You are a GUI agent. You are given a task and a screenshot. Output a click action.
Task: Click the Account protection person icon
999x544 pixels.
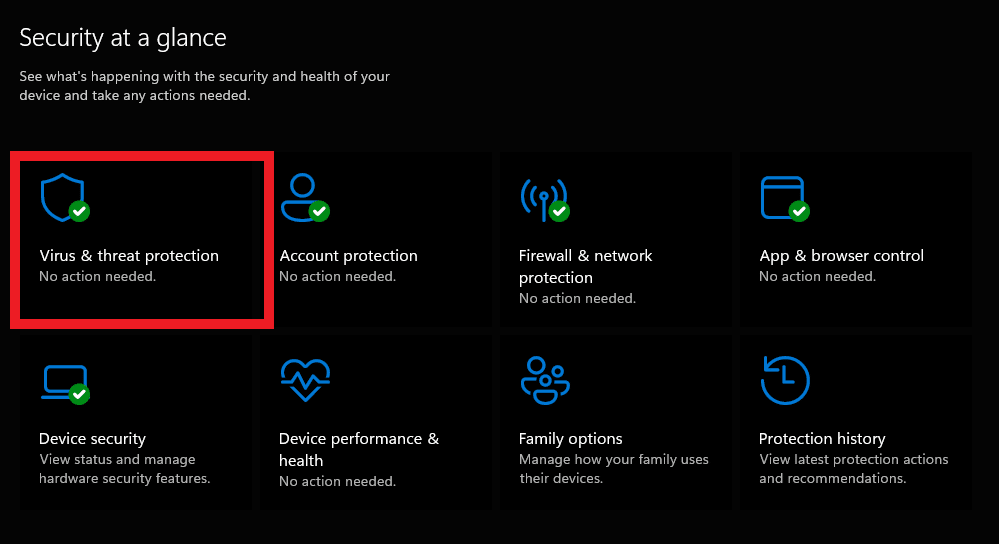[302, 197]
